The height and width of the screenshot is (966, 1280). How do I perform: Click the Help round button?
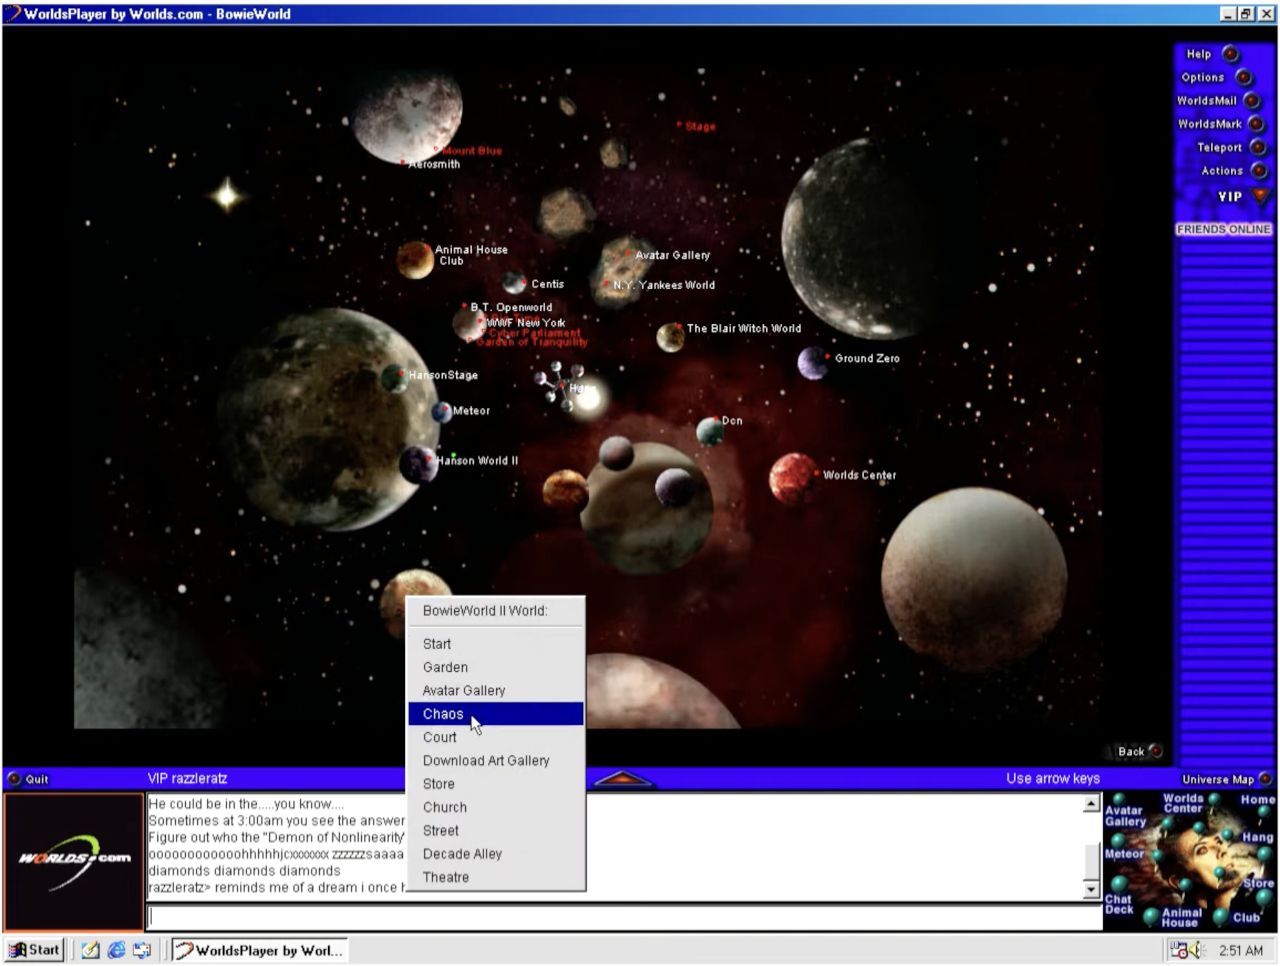point(1231,54)
